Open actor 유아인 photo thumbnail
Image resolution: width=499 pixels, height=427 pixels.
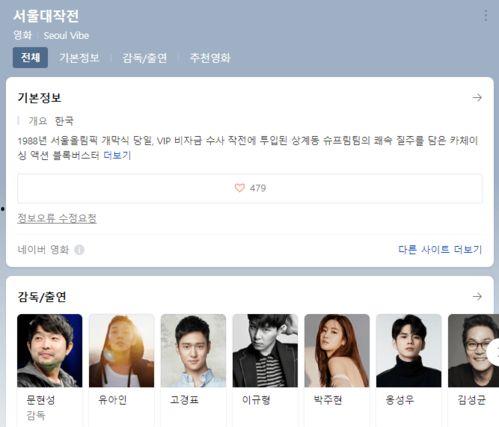coord(122,350)
